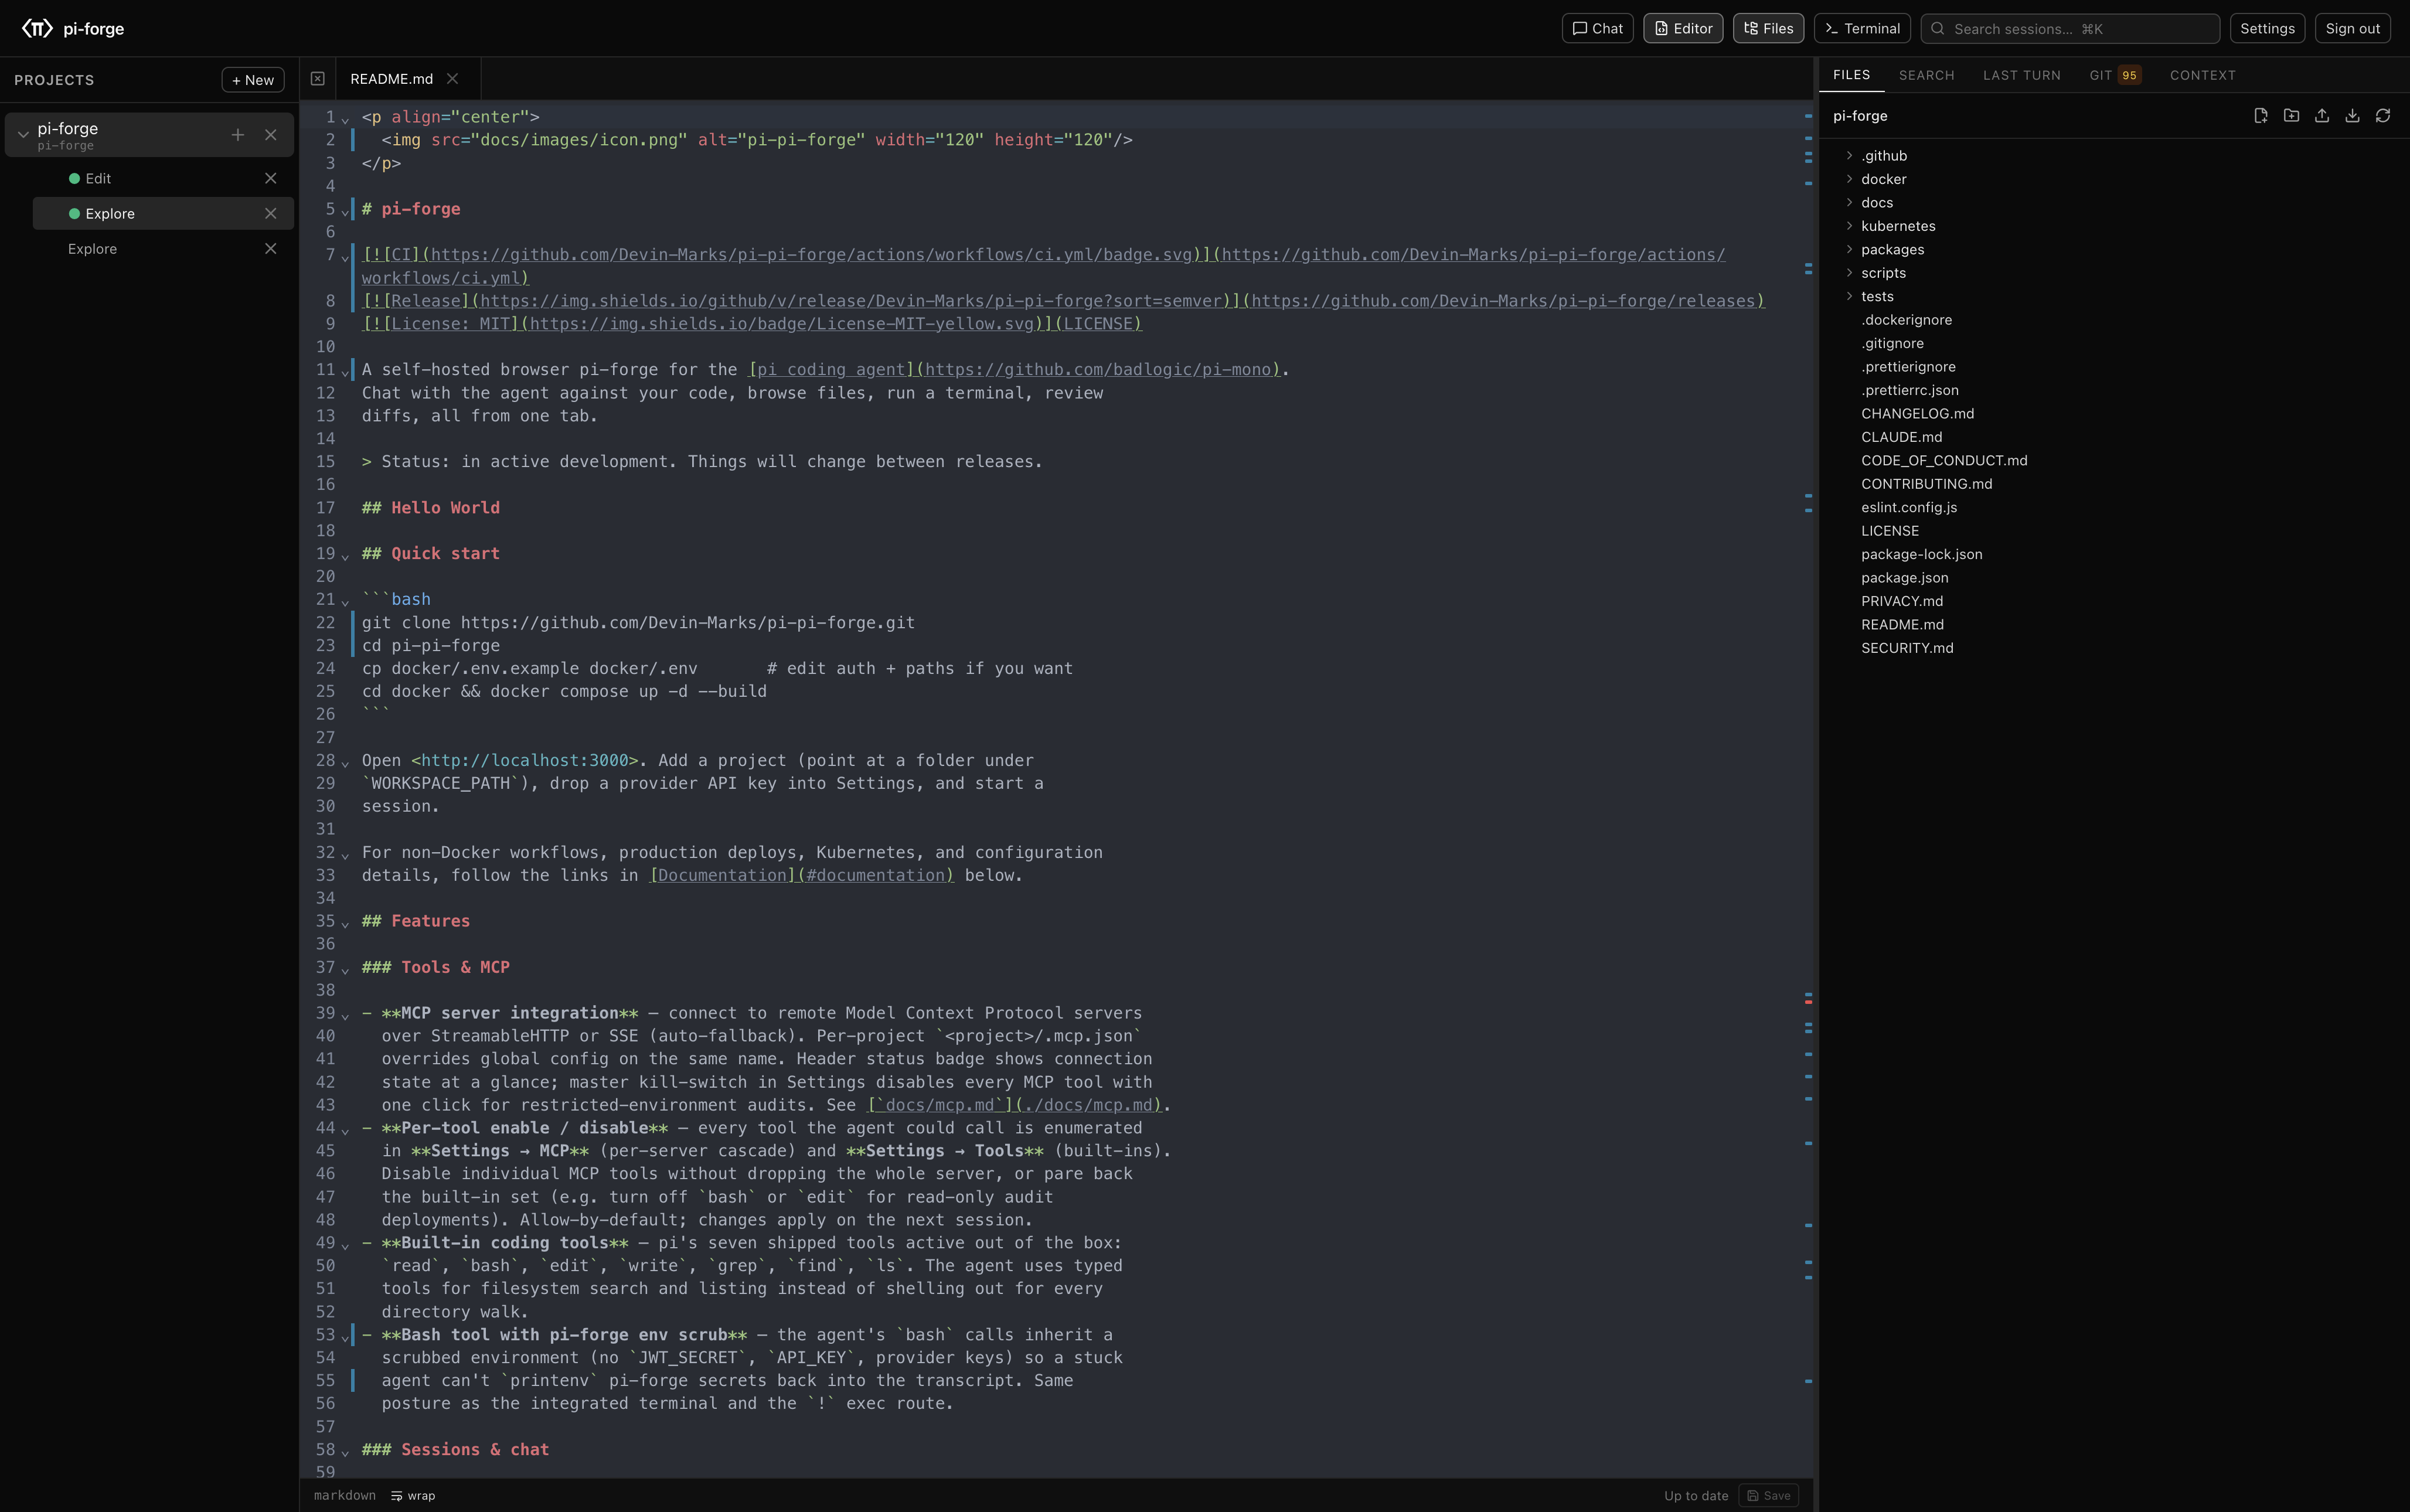2410x1512 pixels.
Task: Toggle the Terminal panel
Action: click(1862, 28)
